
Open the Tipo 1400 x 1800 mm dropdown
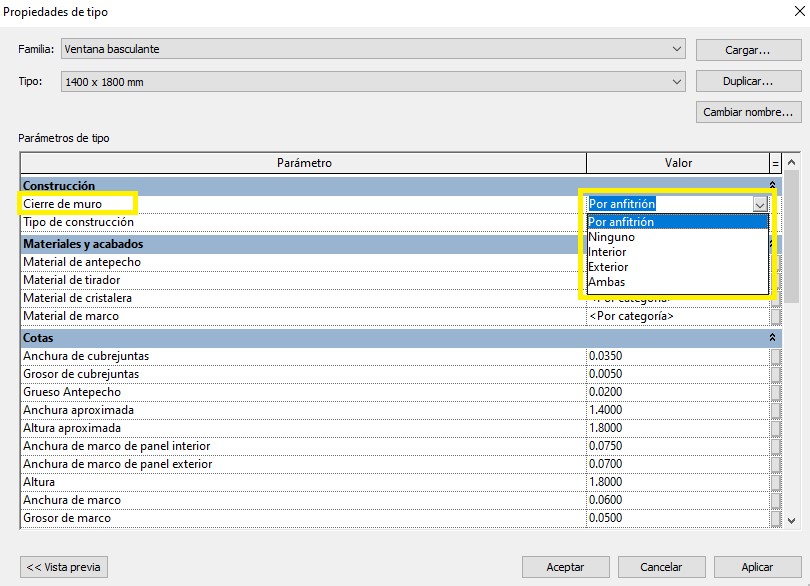[677, 81]
